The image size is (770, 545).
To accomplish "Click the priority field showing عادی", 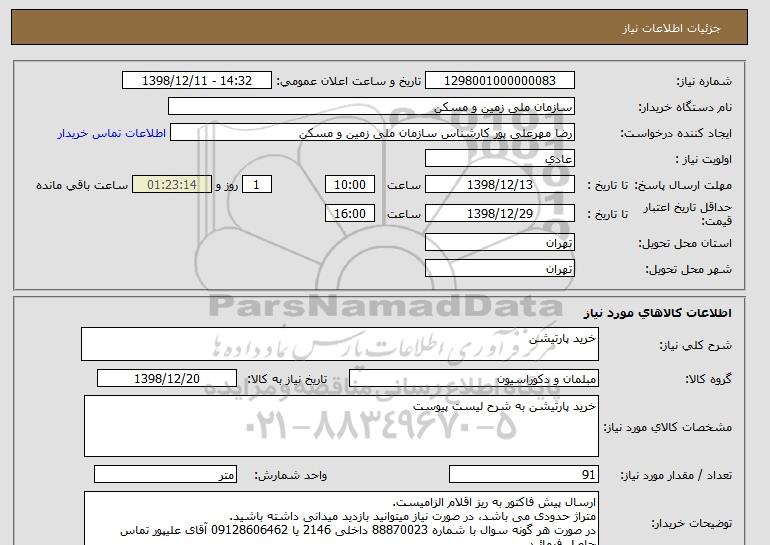I will [499, 159].
